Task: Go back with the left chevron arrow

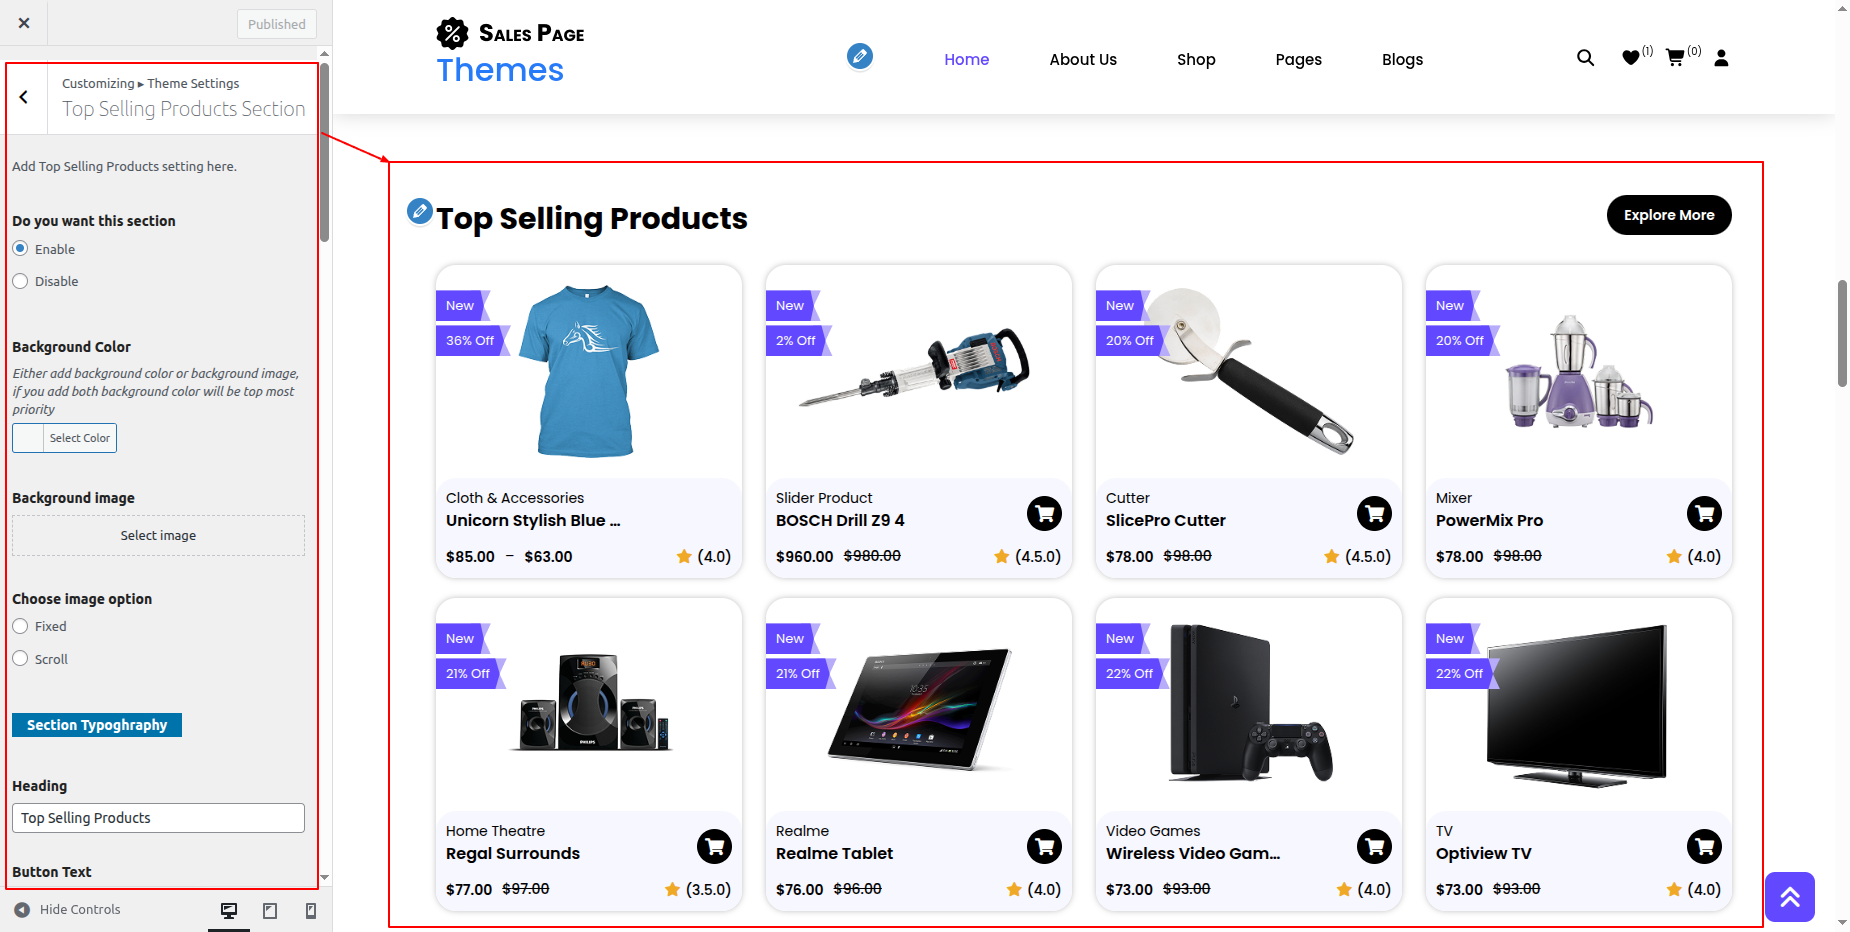Action: coord(24,97)
